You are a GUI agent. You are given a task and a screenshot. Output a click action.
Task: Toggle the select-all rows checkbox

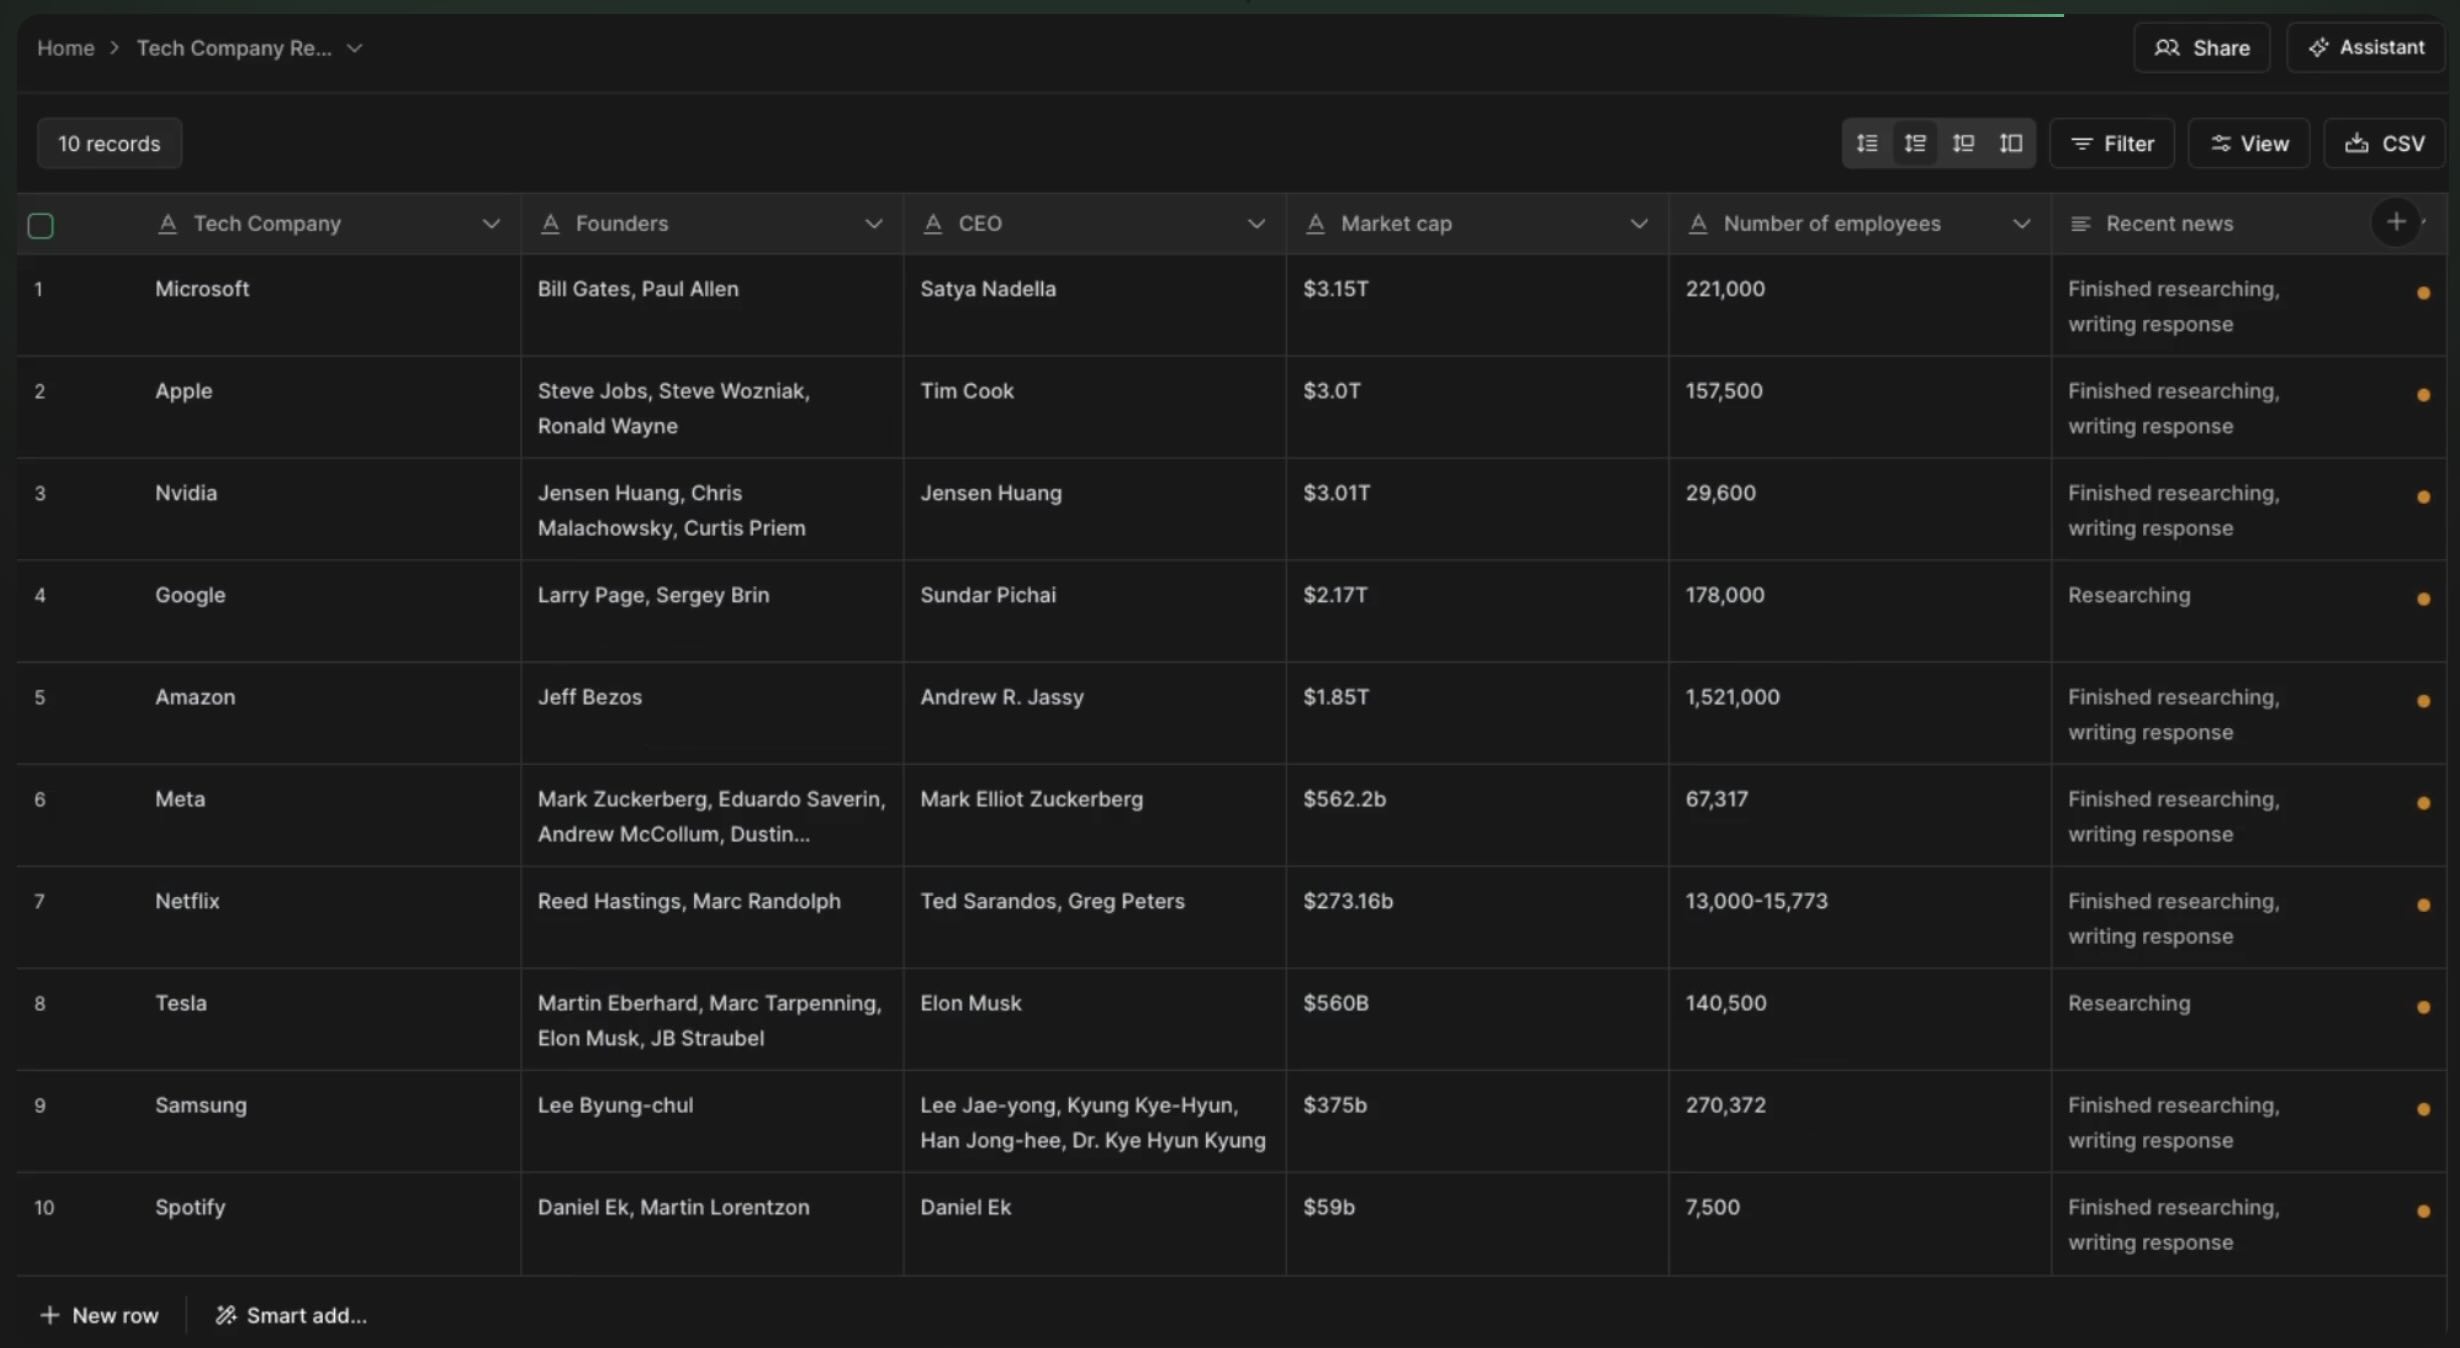tap(41, 225)
